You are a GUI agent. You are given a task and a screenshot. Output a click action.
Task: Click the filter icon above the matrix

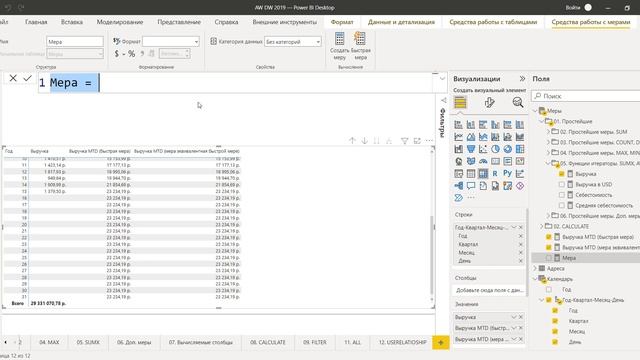(x=404, y=141)
